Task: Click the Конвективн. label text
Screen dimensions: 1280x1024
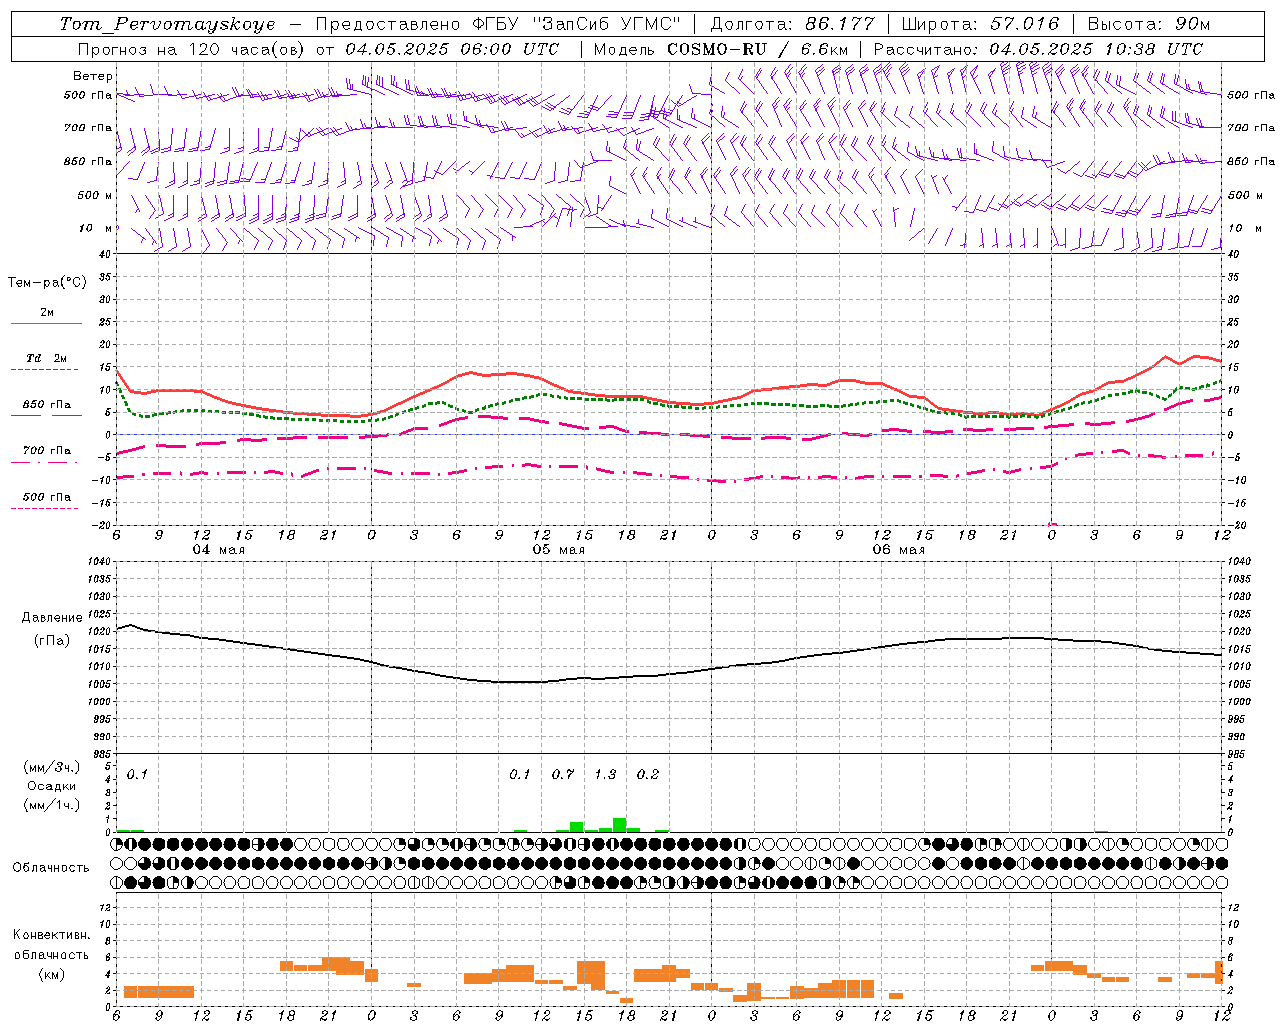Action: [52, 935]
